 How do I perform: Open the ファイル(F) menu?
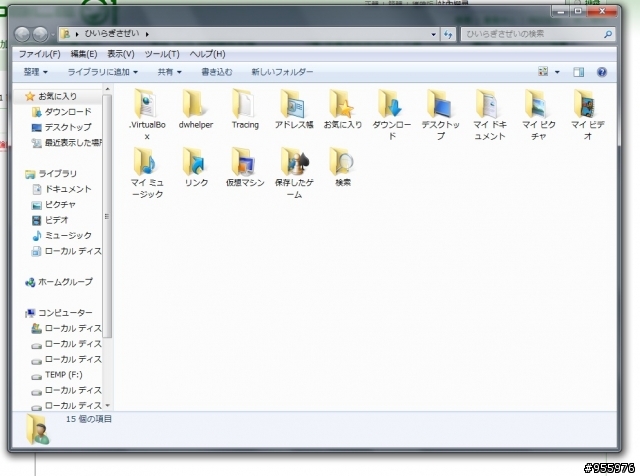pos(40,54)
